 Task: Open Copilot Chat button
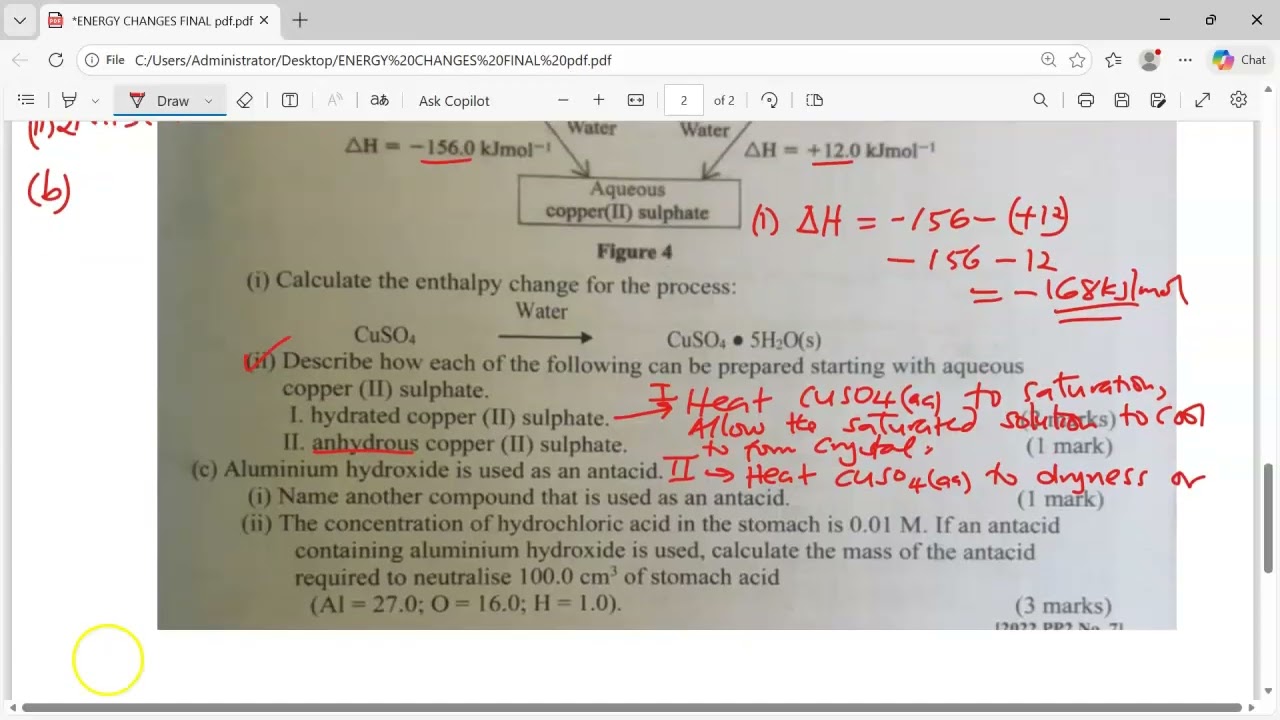(x=1240, y=60)
